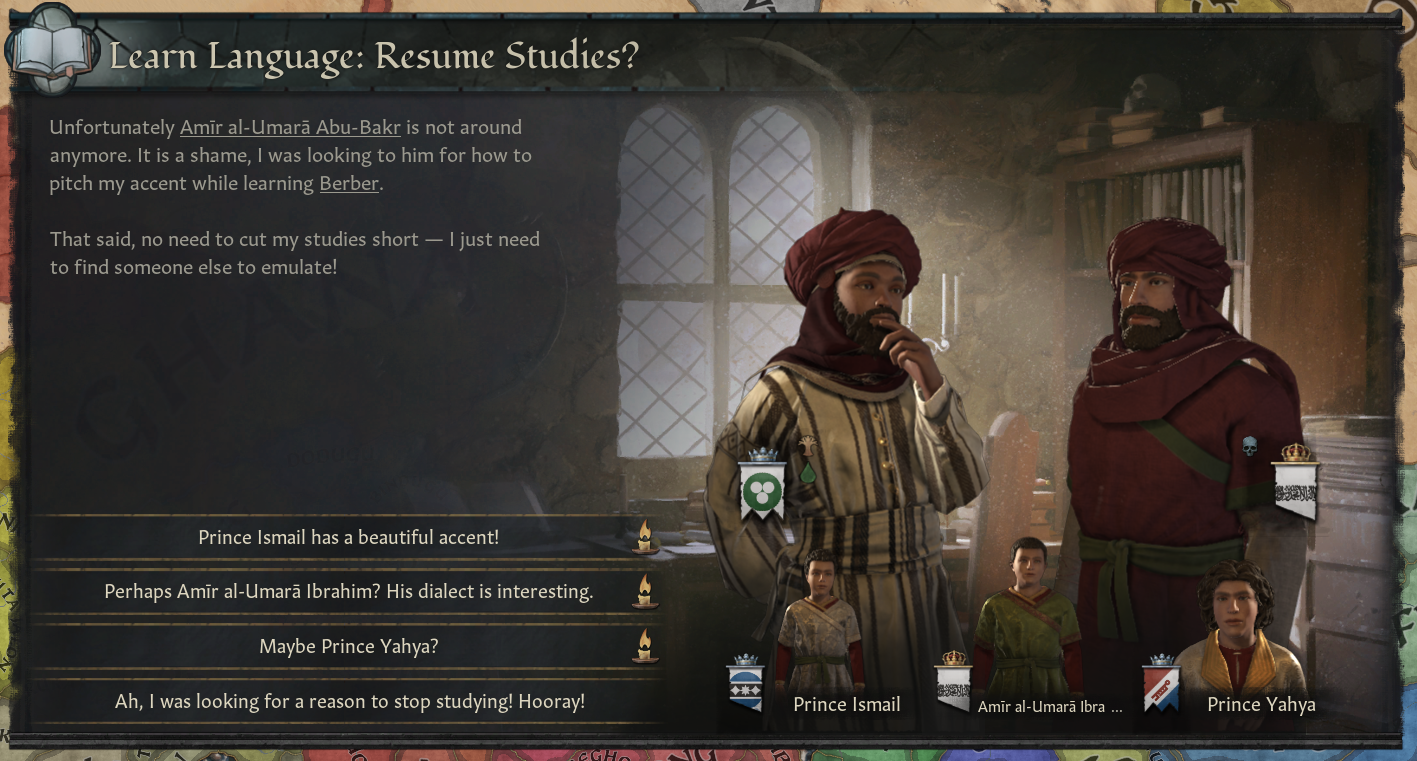Select the 'Maybe Prince Yahya?' option
Image resolution: width=1417 pixels, height=761 pixels.
tap(348, 646)
